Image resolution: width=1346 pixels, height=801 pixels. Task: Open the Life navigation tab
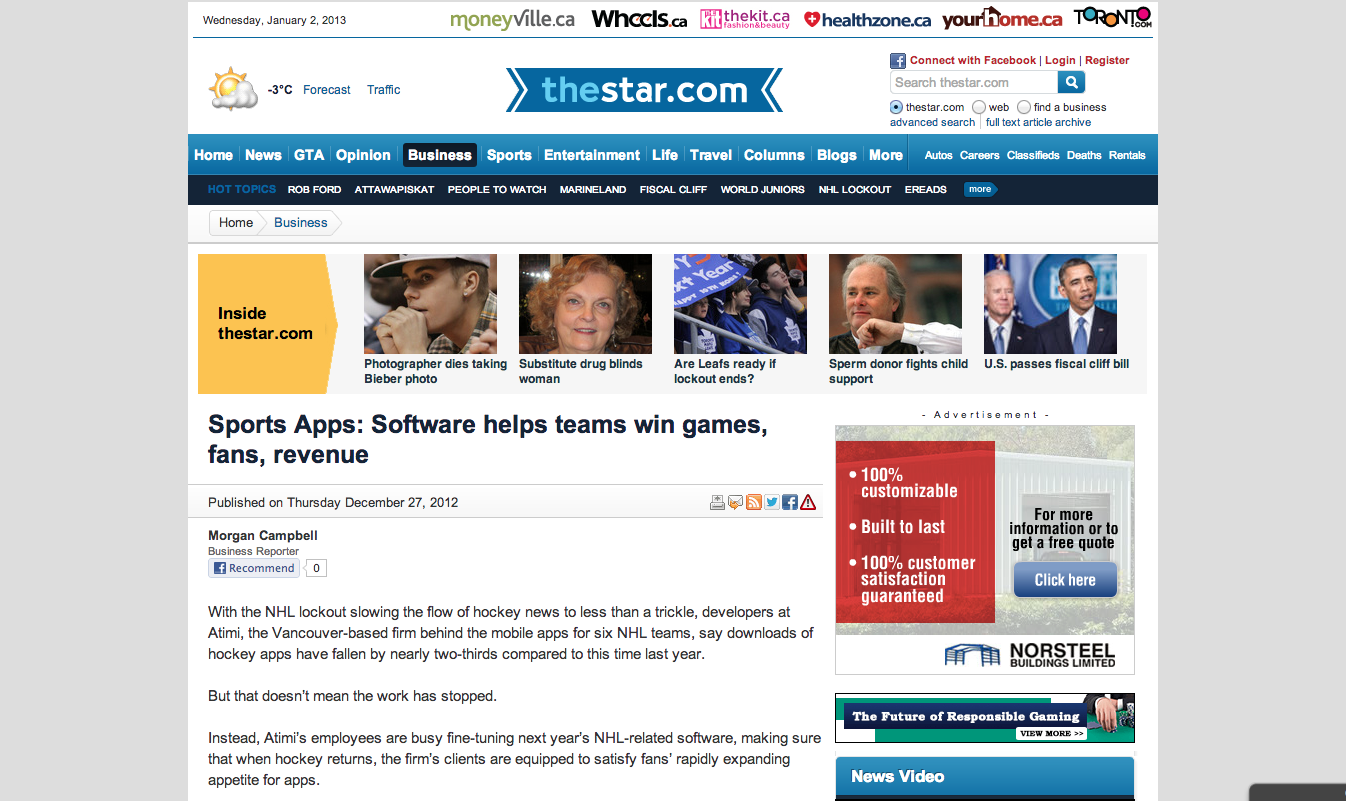pos(665,155)
